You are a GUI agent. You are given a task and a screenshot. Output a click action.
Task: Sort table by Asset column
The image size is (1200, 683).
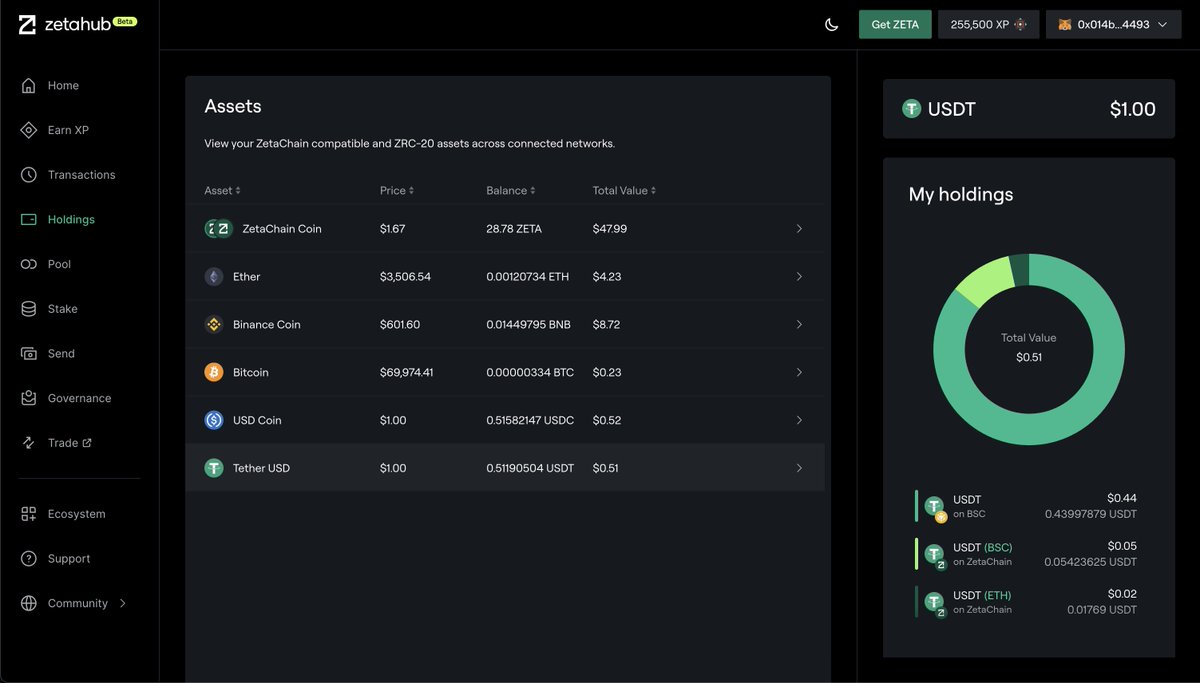point(222,190)
